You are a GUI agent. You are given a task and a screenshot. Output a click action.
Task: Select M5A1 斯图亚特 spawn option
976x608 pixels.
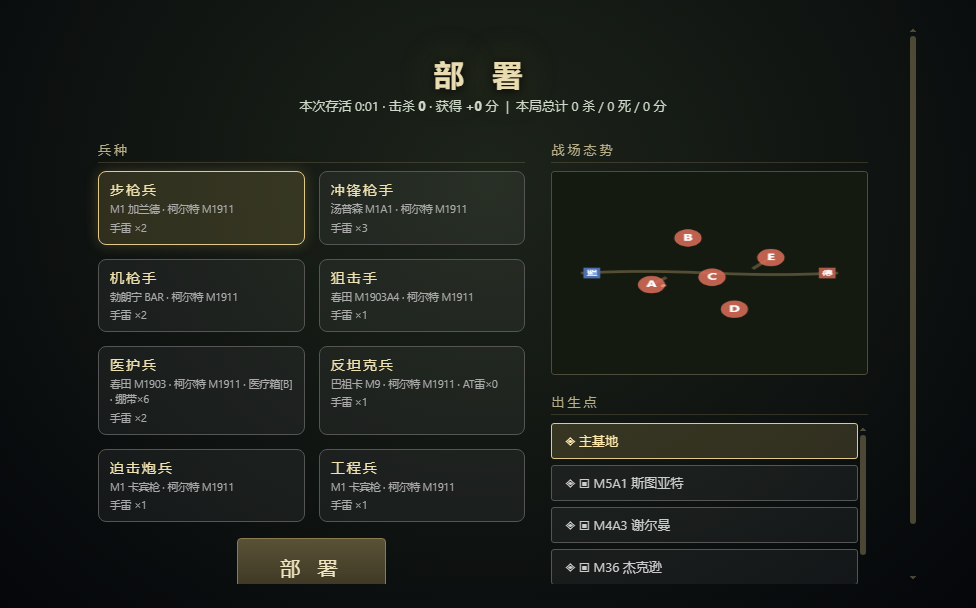tap(704, 483)
